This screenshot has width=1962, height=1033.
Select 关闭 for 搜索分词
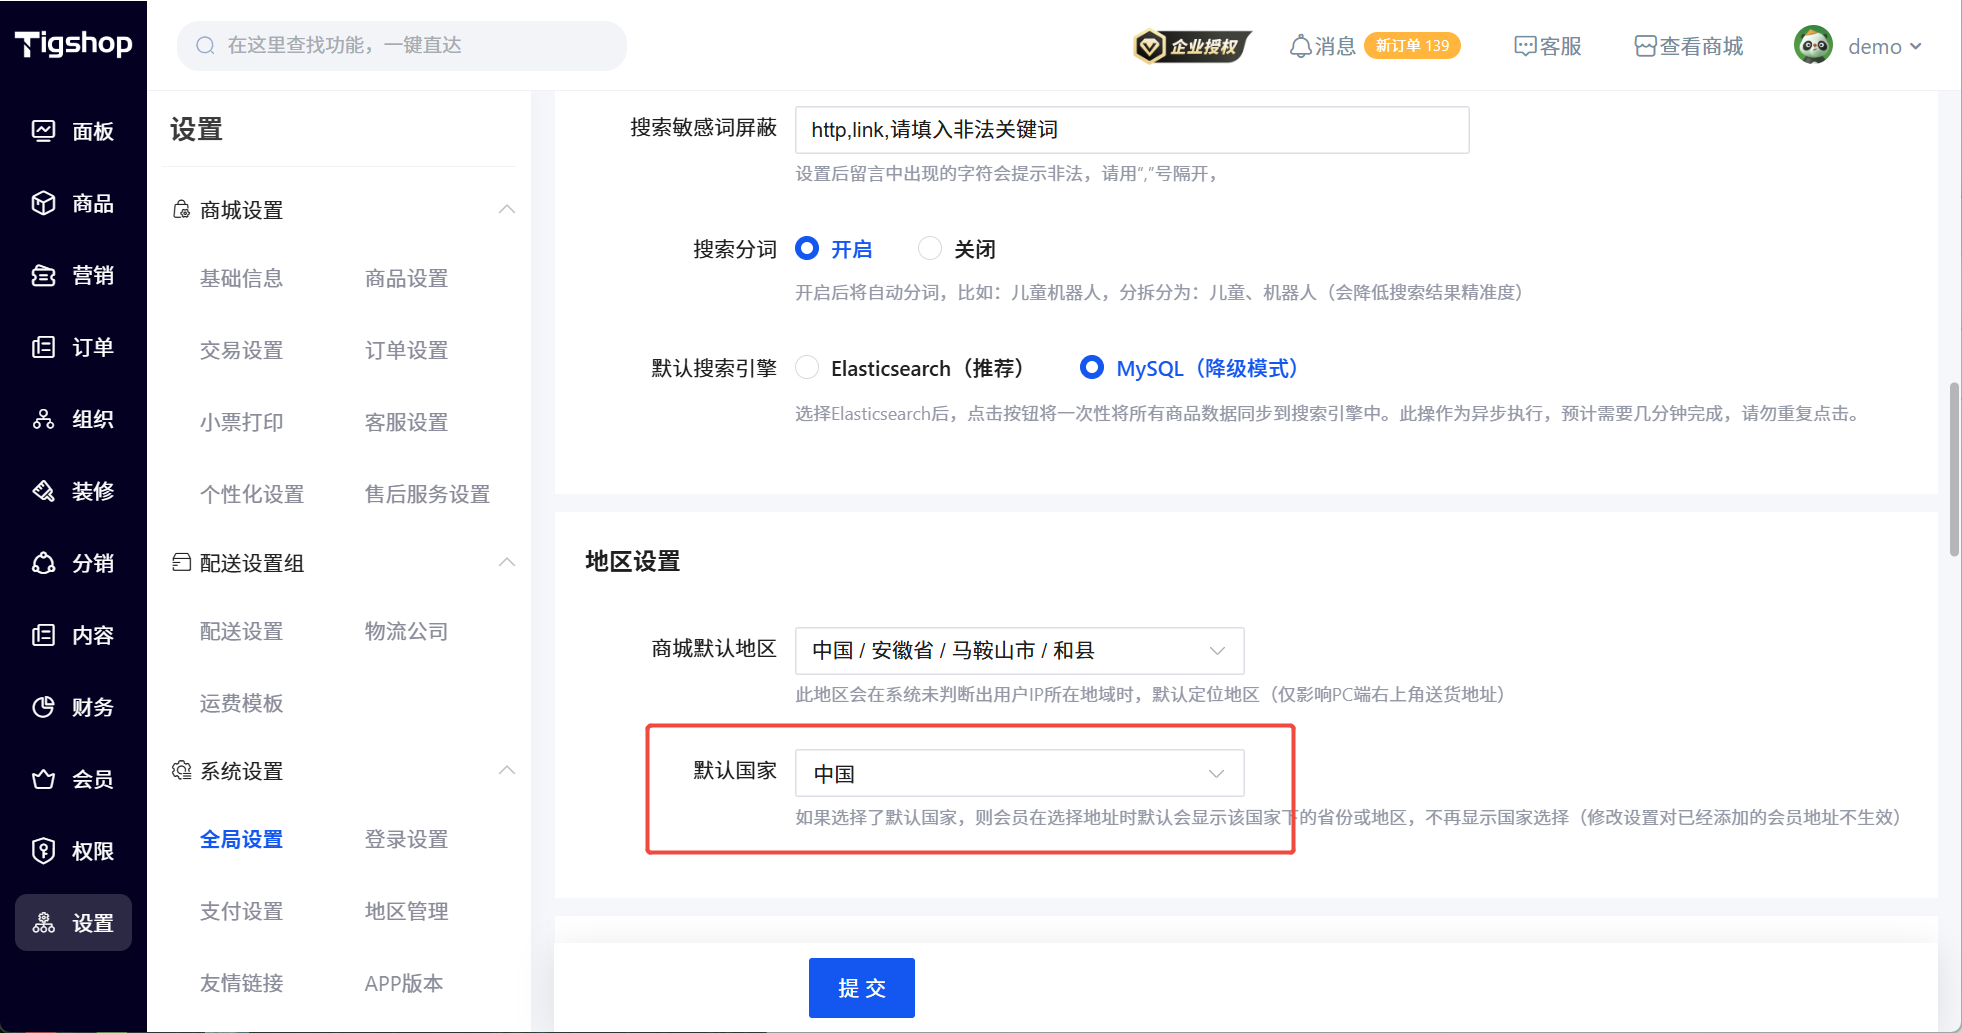tap(930, 248)
